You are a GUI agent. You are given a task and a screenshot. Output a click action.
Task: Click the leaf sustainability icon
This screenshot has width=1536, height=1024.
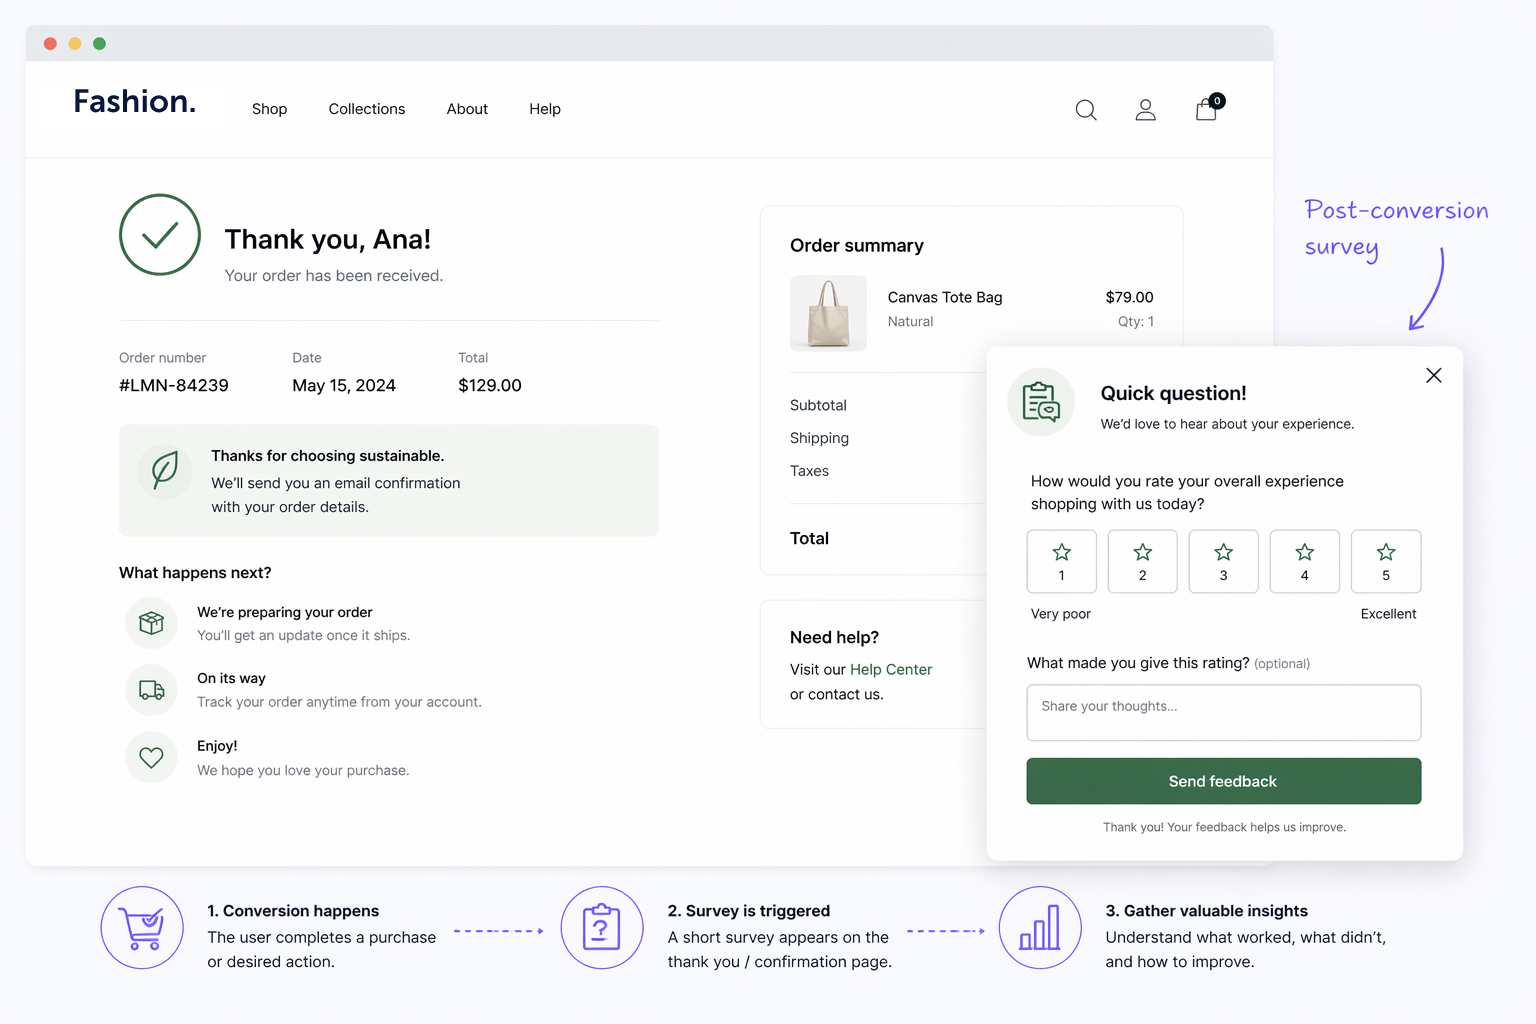pyautogui.click(x=165, y=469)
